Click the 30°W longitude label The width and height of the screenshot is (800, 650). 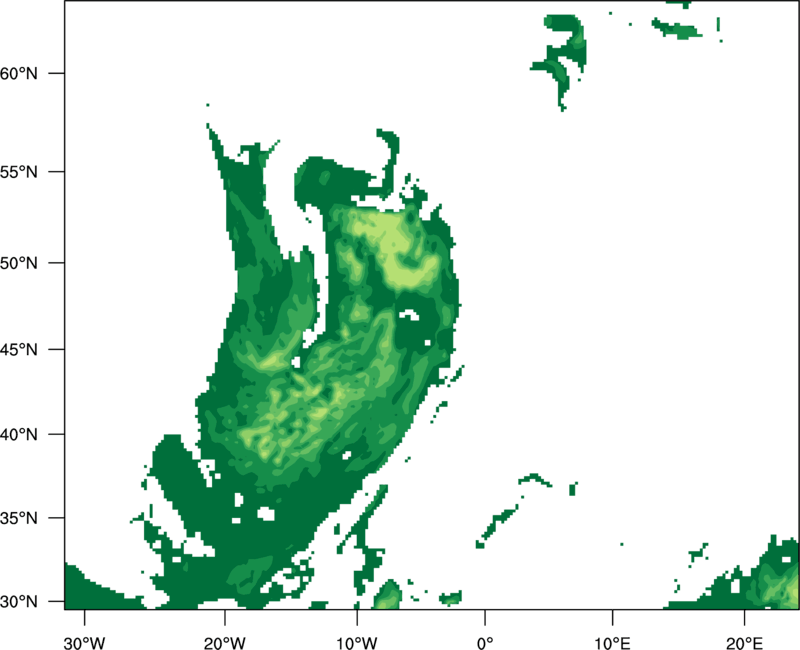[84, 643]
